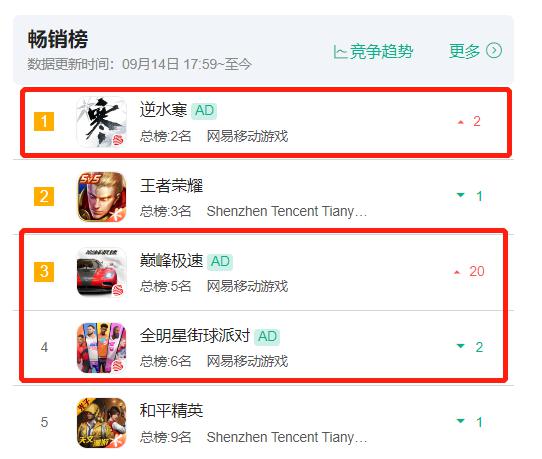Click the 和平精英 game icon
The image size is (542, 459).
tap(101, 423)
